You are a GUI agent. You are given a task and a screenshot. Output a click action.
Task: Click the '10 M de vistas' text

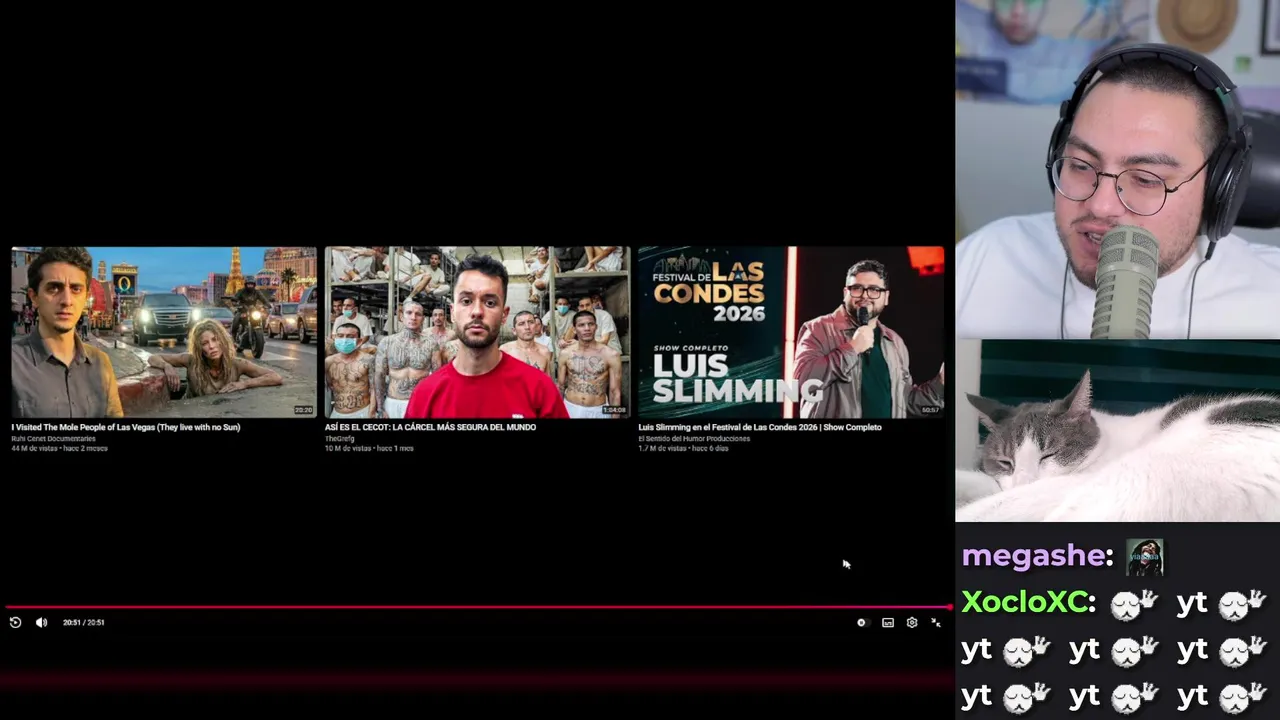348,448
